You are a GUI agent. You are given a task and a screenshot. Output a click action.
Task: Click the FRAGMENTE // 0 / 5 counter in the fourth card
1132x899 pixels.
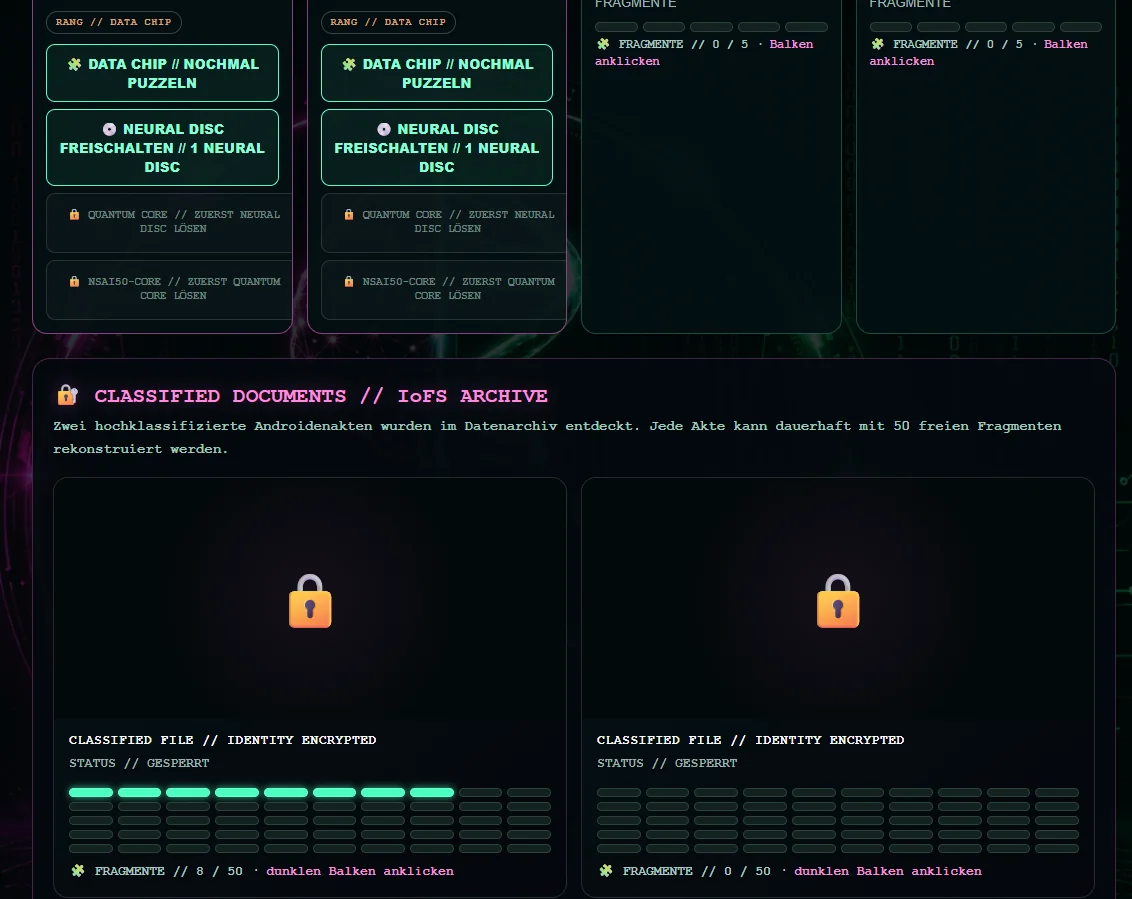[957, 44]
